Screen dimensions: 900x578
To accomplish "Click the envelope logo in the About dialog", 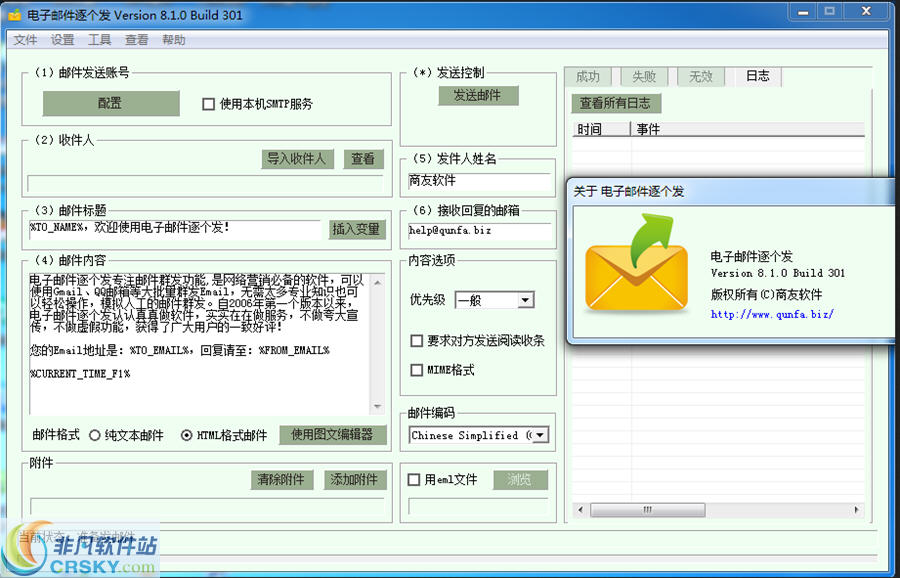I will 637,263.
